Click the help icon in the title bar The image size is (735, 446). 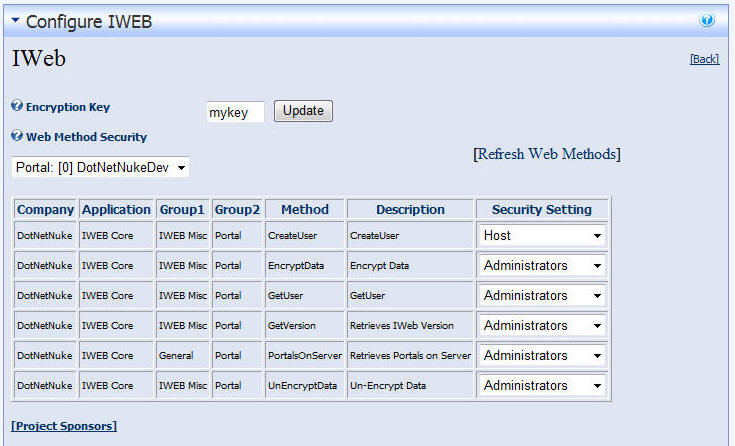point(707,20)
